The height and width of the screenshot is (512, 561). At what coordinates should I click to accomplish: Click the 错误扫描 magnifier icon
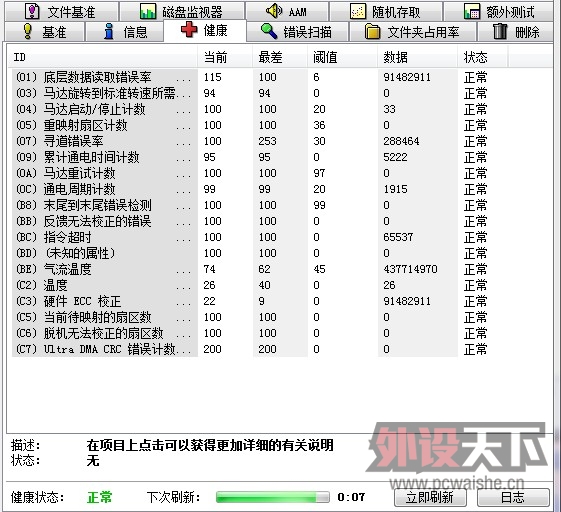click(269, 31)
